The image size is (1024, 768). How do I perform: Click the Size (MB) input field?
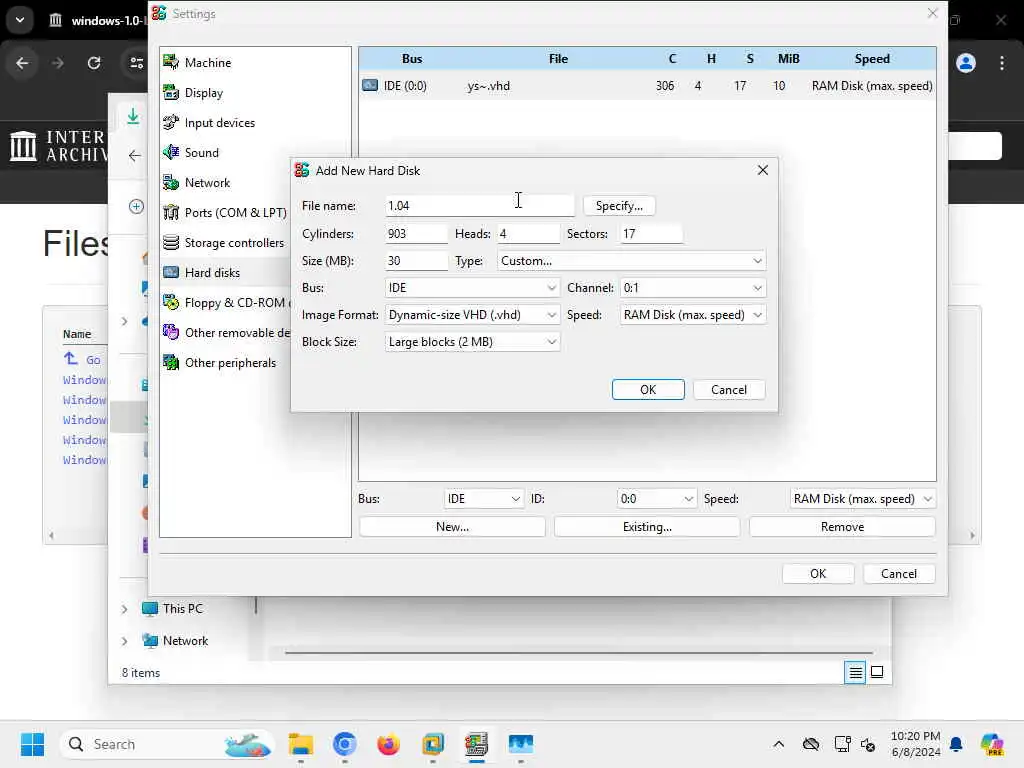pos(416,261)
